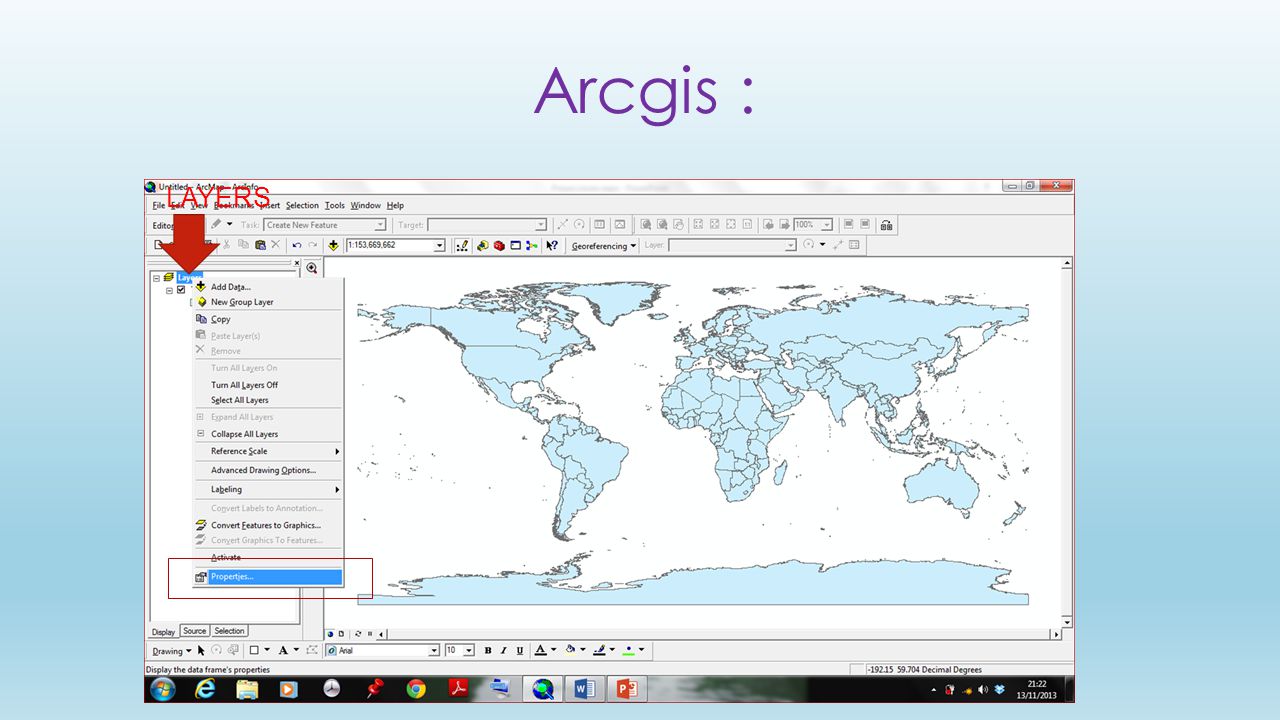
Task: Switch to the Source tab
Action: [x=194, y=631]
